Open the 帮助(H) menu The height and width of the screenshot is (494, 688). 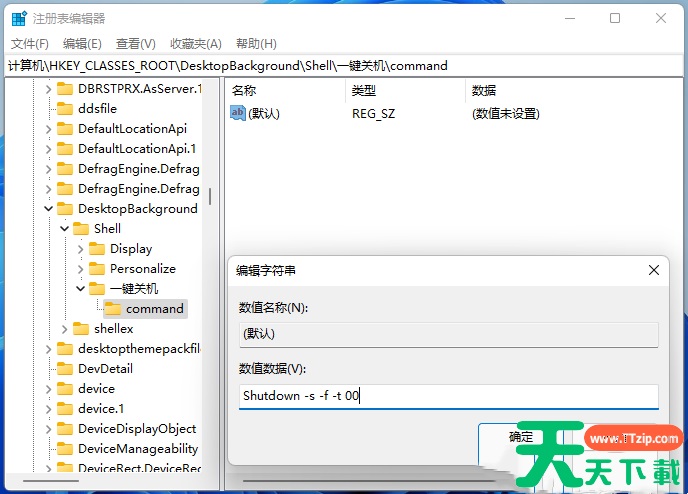click(x=256, y=44)
